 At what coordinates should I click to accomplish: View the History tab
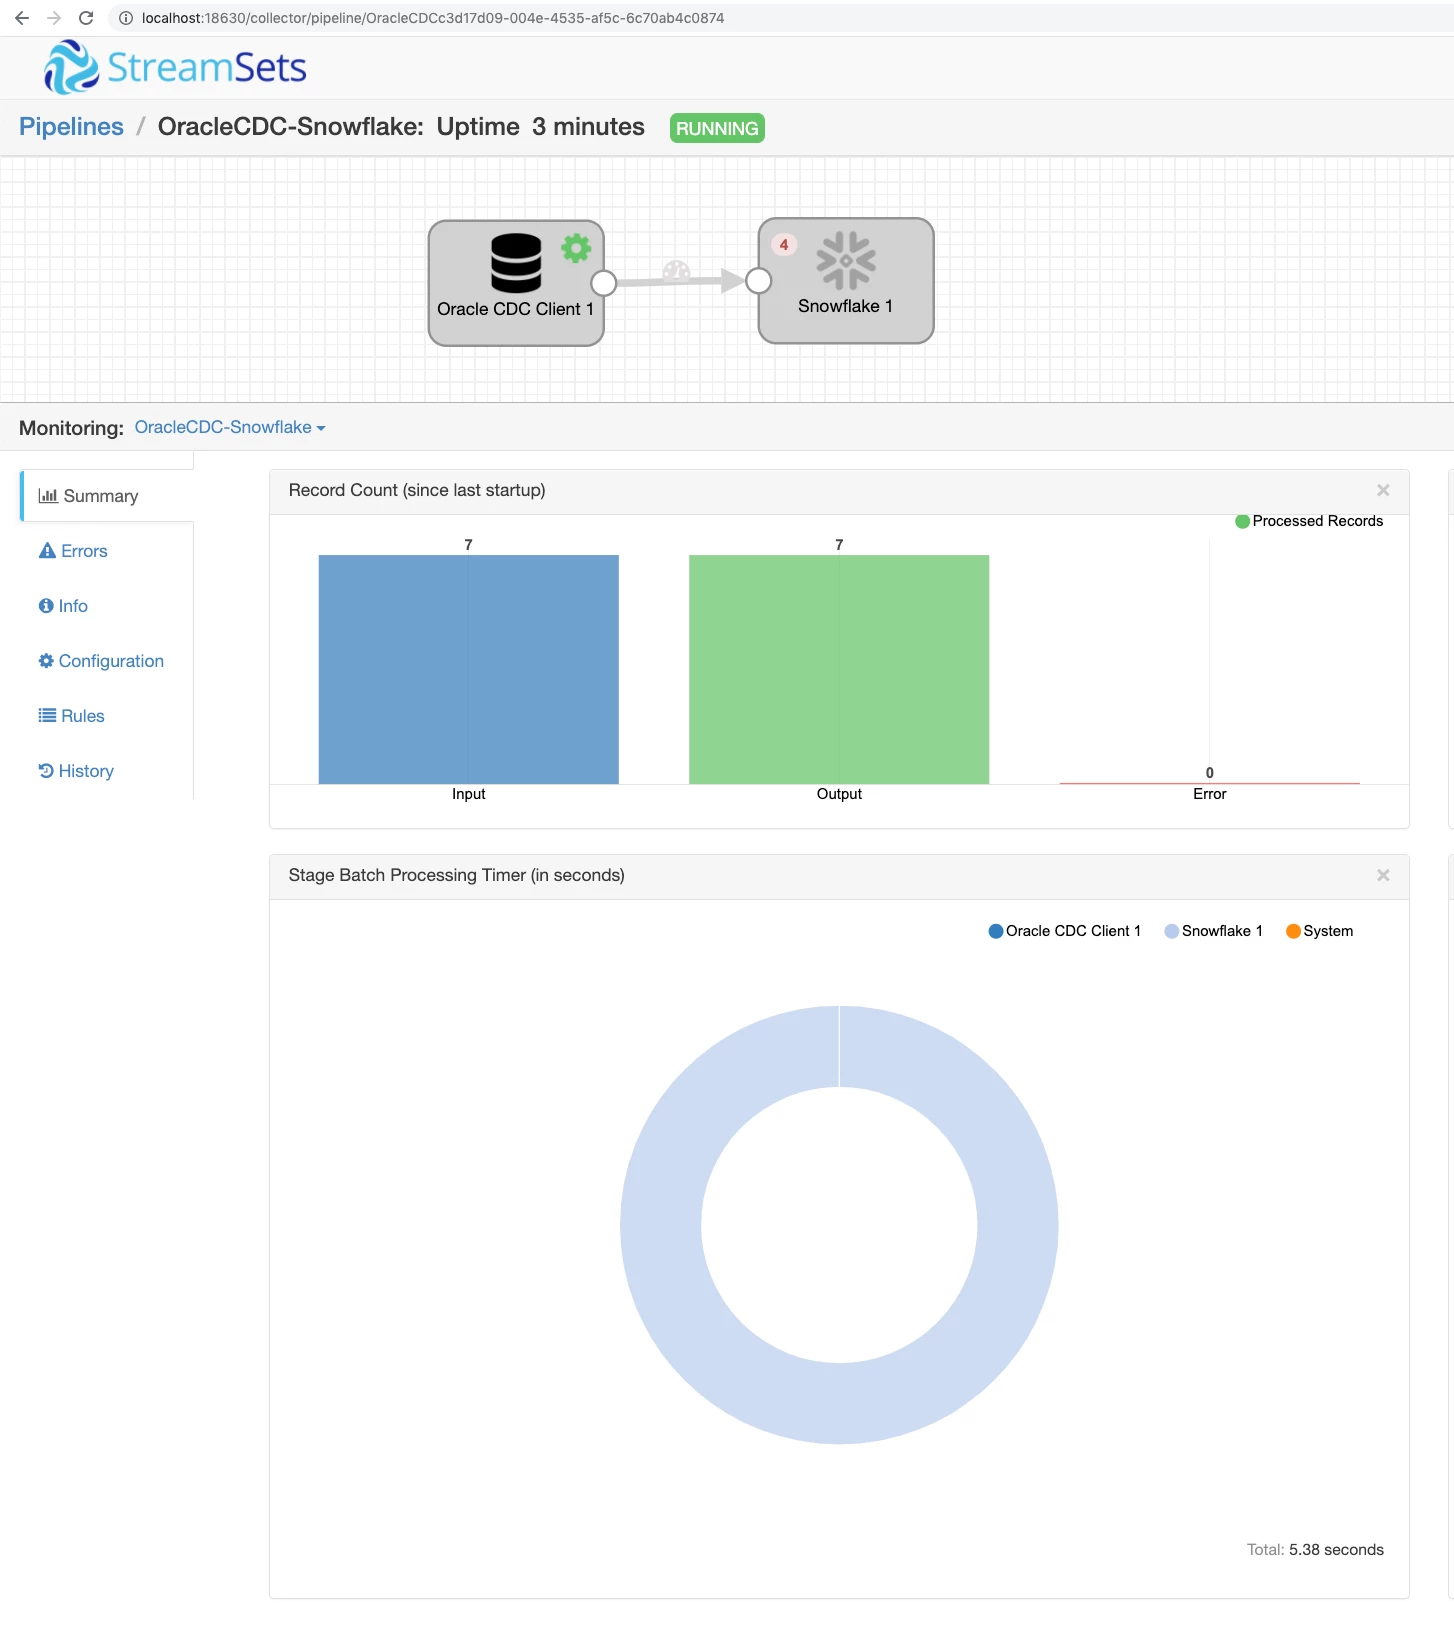[x=76, y=771]
